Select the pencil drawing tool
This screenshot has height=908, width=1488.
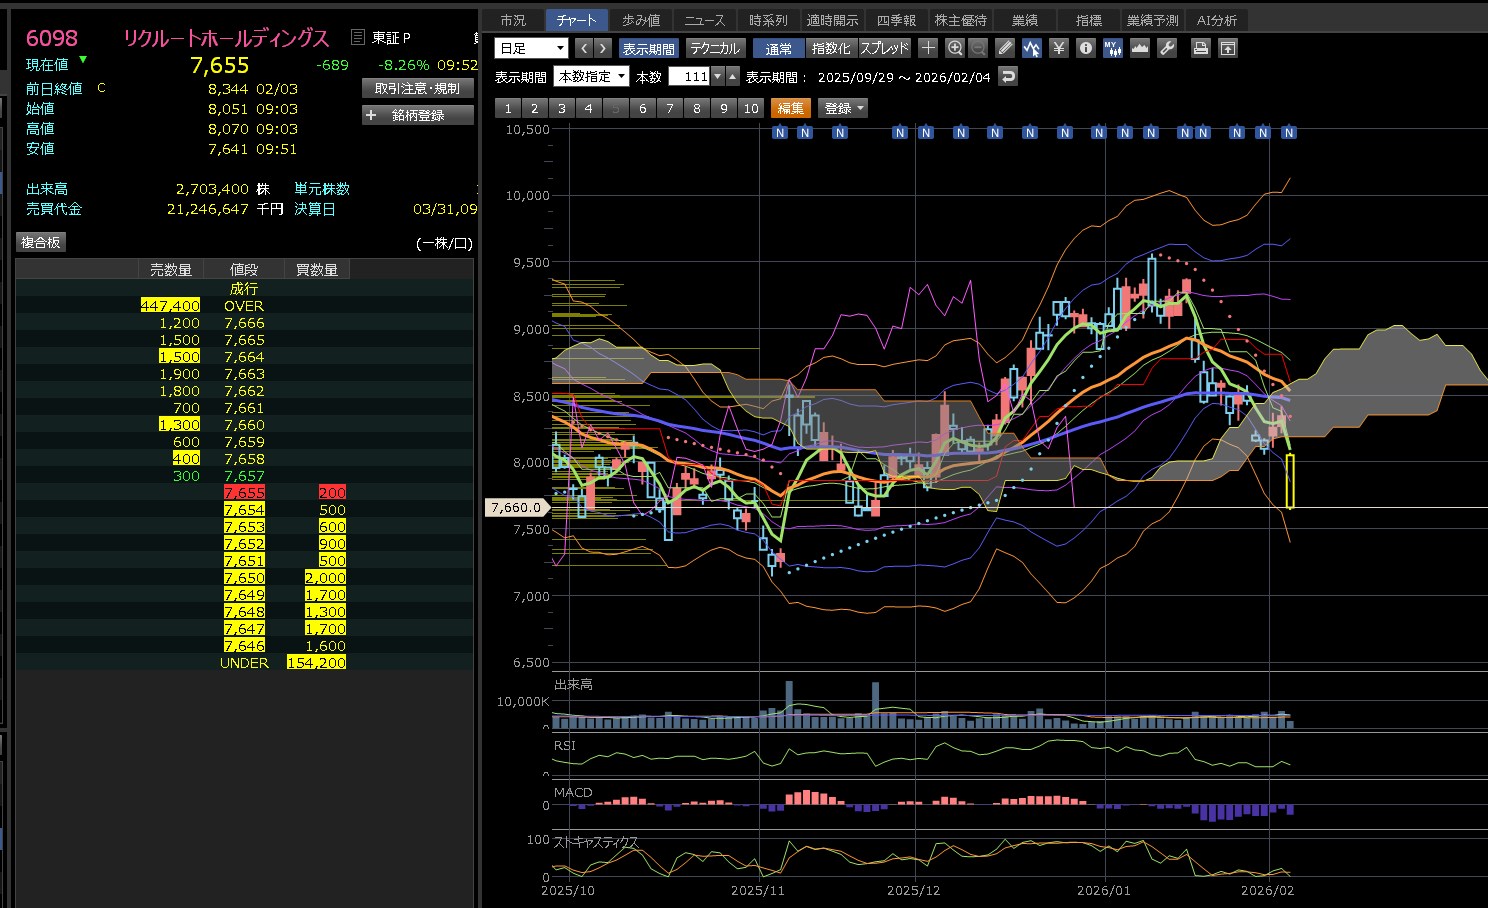pos(1005,48)
